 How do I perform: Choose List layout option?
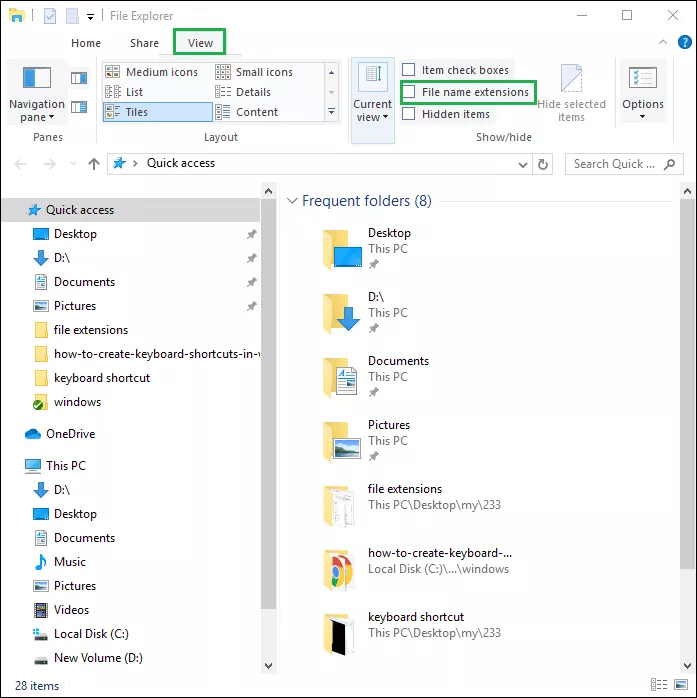(x=157, y=92)
